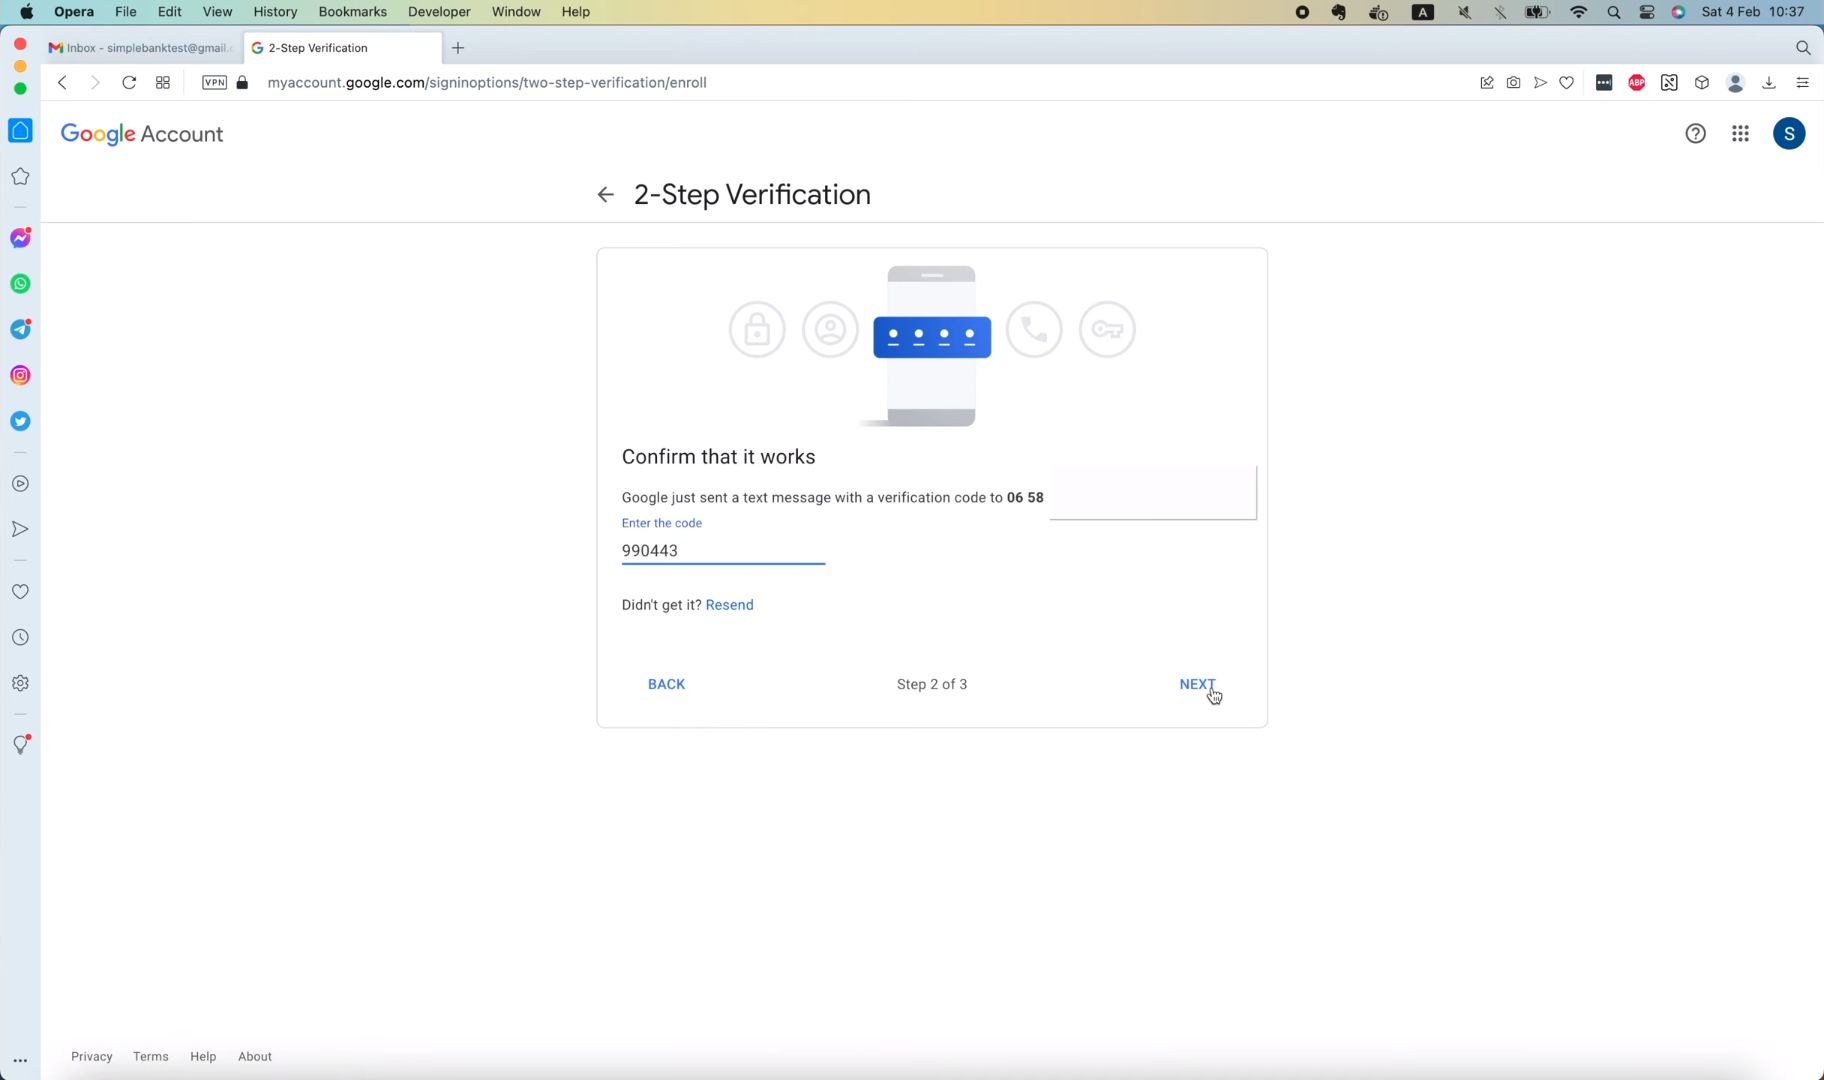Open the Google Account logo
This screenshot has height=1080, width=1824.
142,135
